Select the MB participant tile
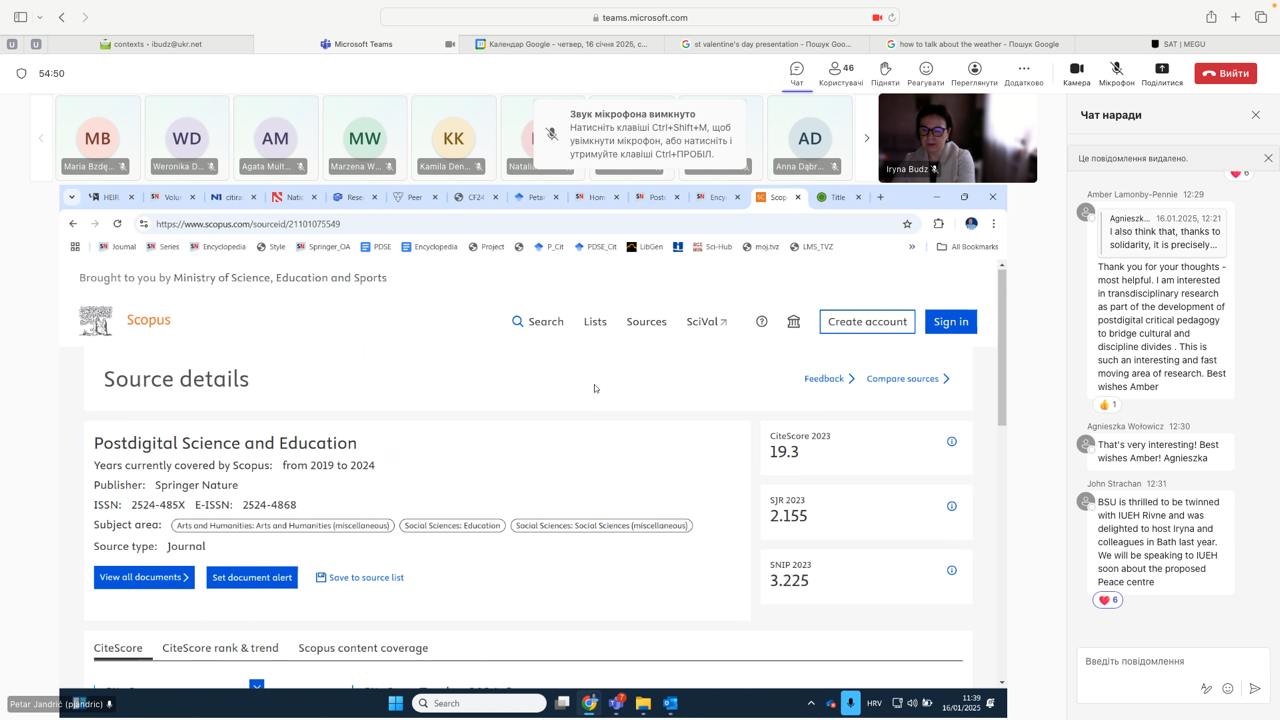The height and width of the screenshot is (720, 1280). 98,138
